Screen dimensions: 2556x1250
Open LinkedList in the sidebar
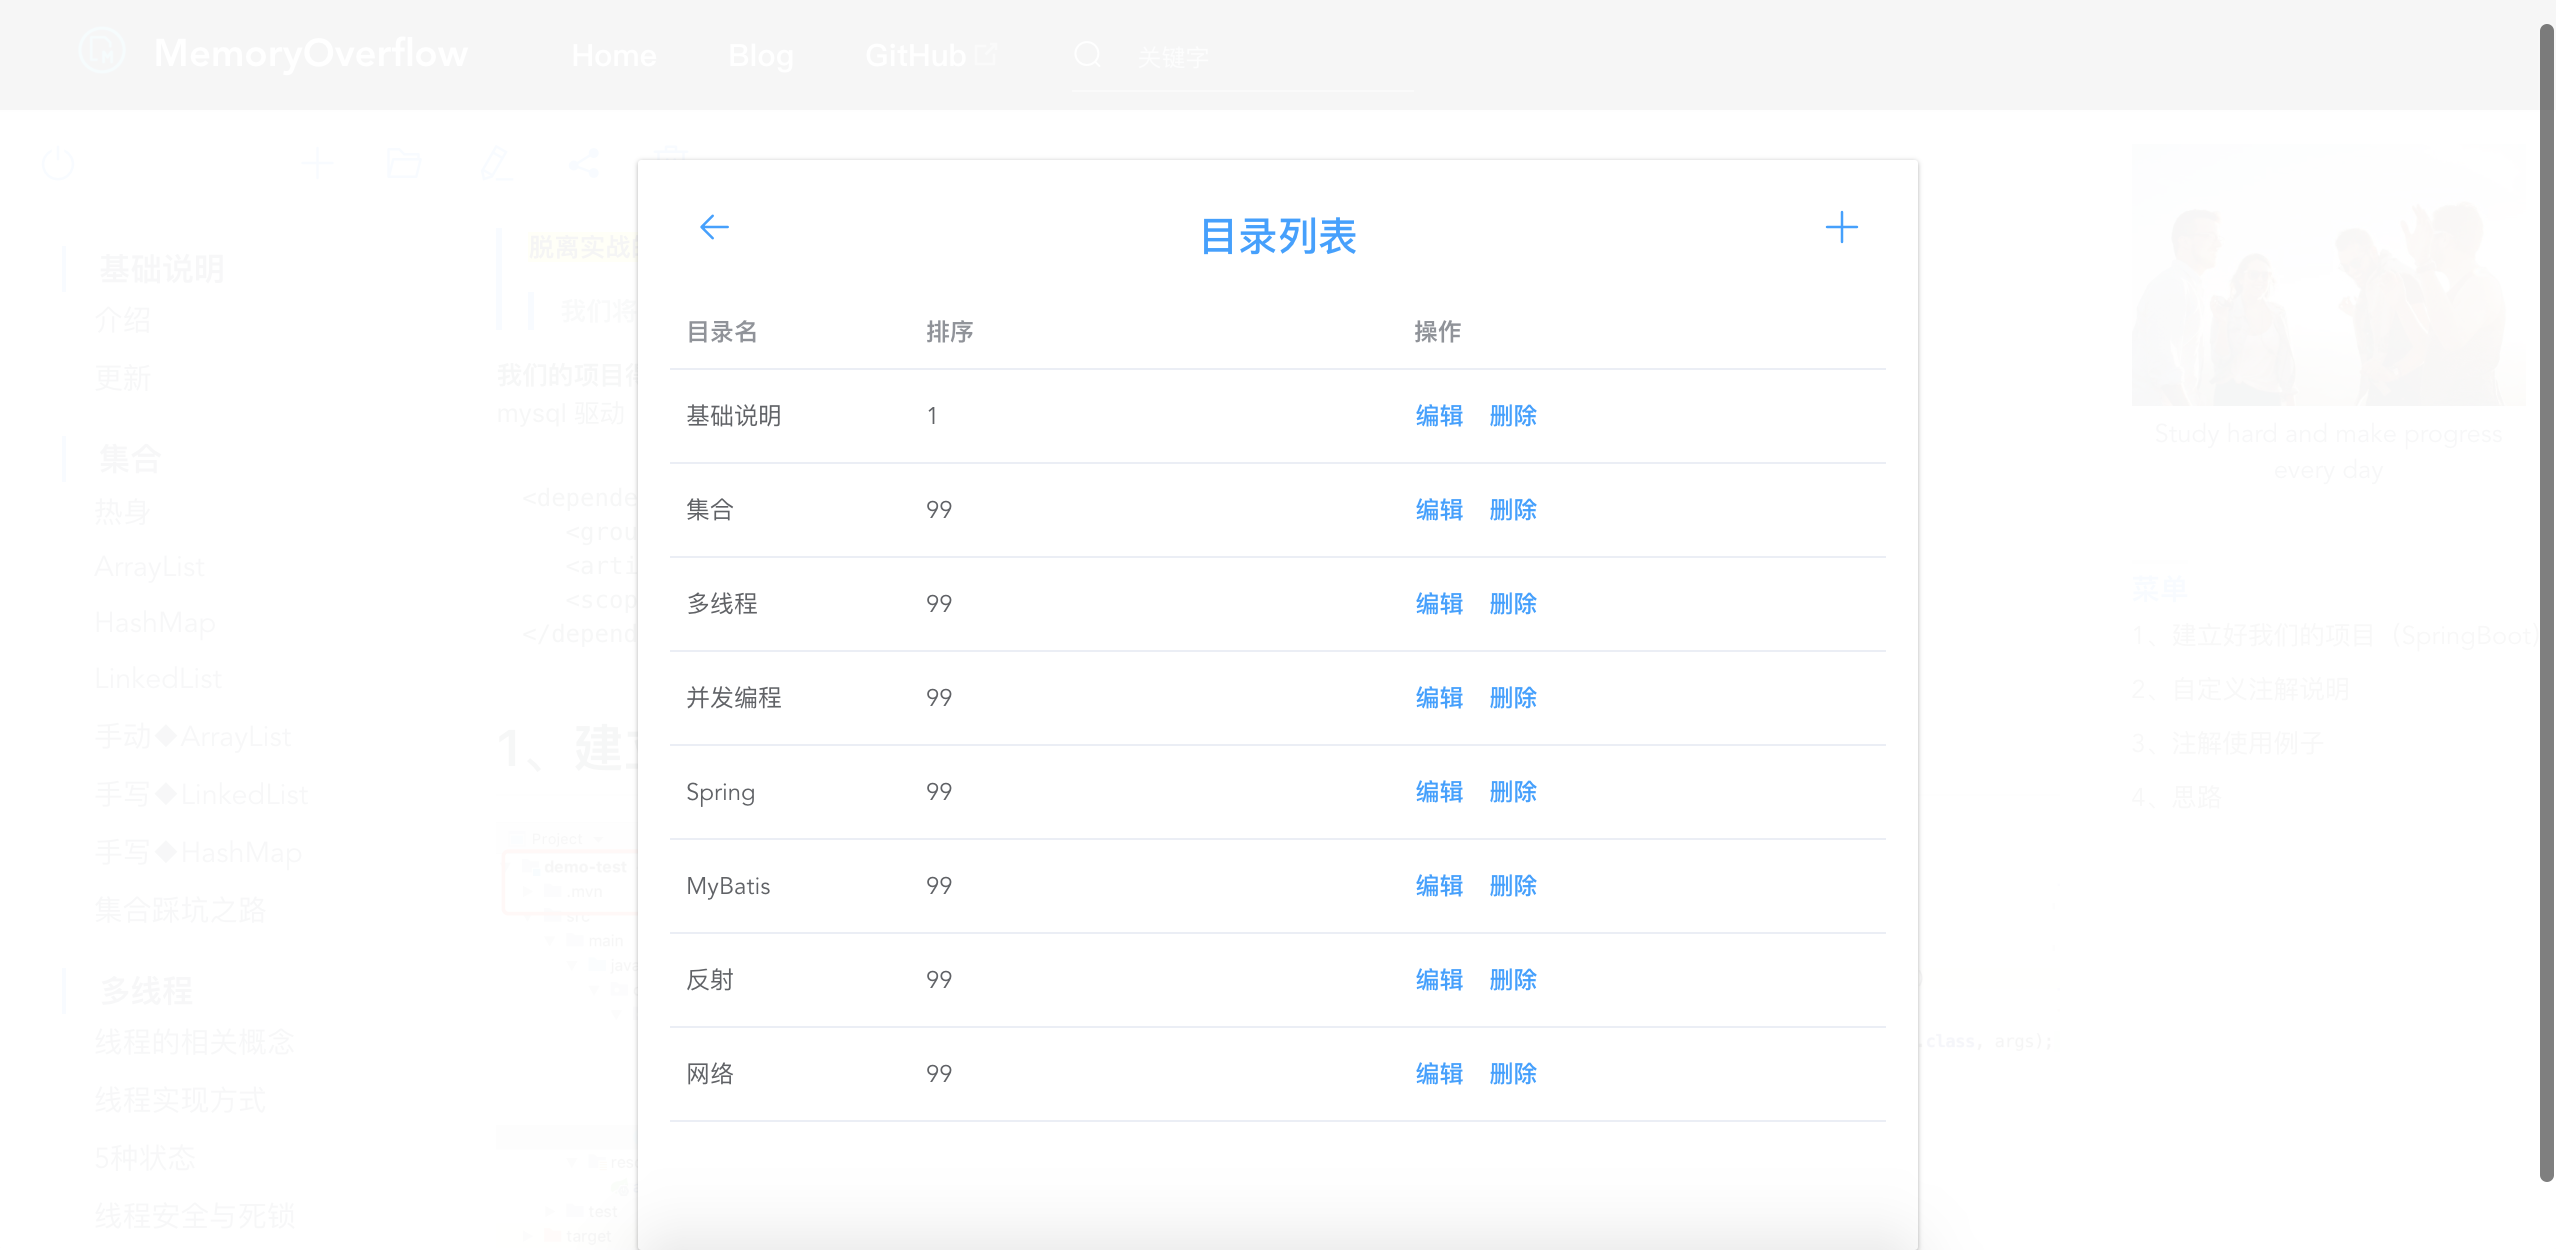tap(158, 680)
